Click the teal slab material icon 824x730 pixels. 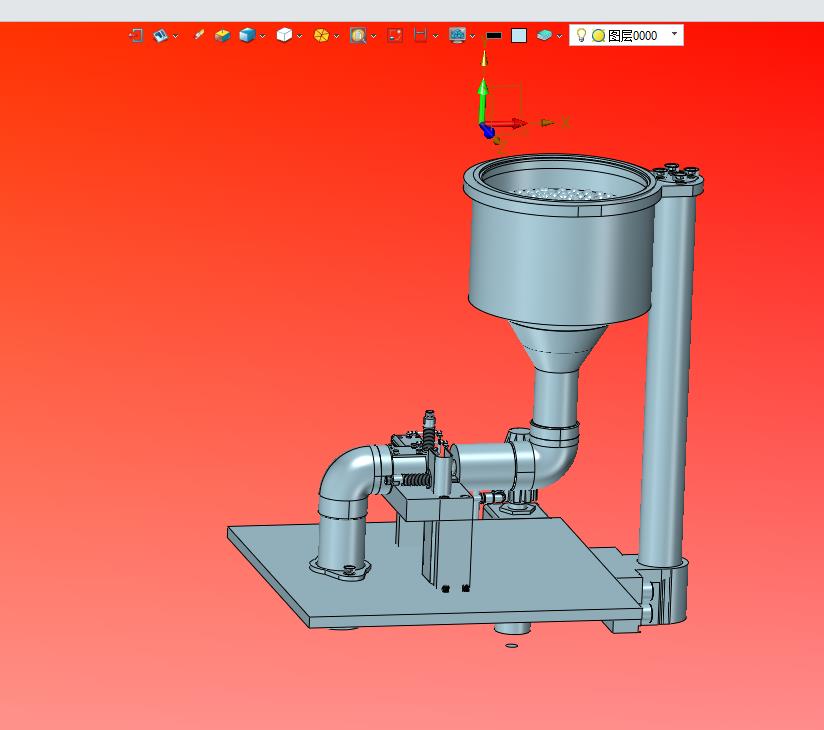click(x=544, y=35)
